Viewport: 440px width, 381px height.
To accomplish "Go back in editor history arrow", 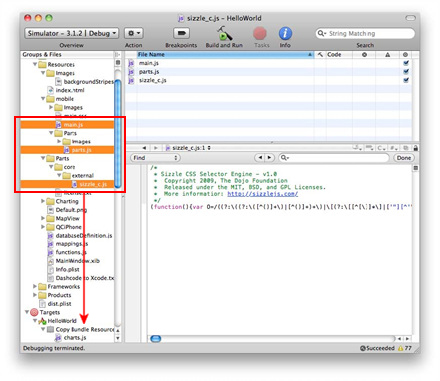I will 144,148.
